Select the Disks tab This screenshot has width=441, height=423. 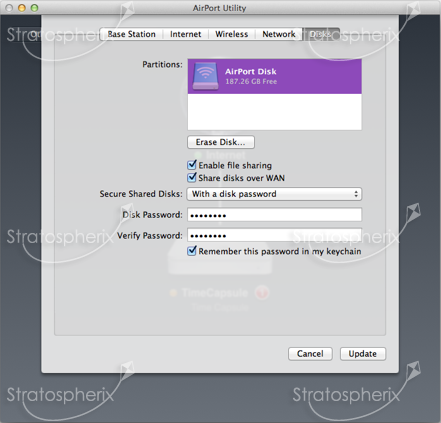[321, 34]
